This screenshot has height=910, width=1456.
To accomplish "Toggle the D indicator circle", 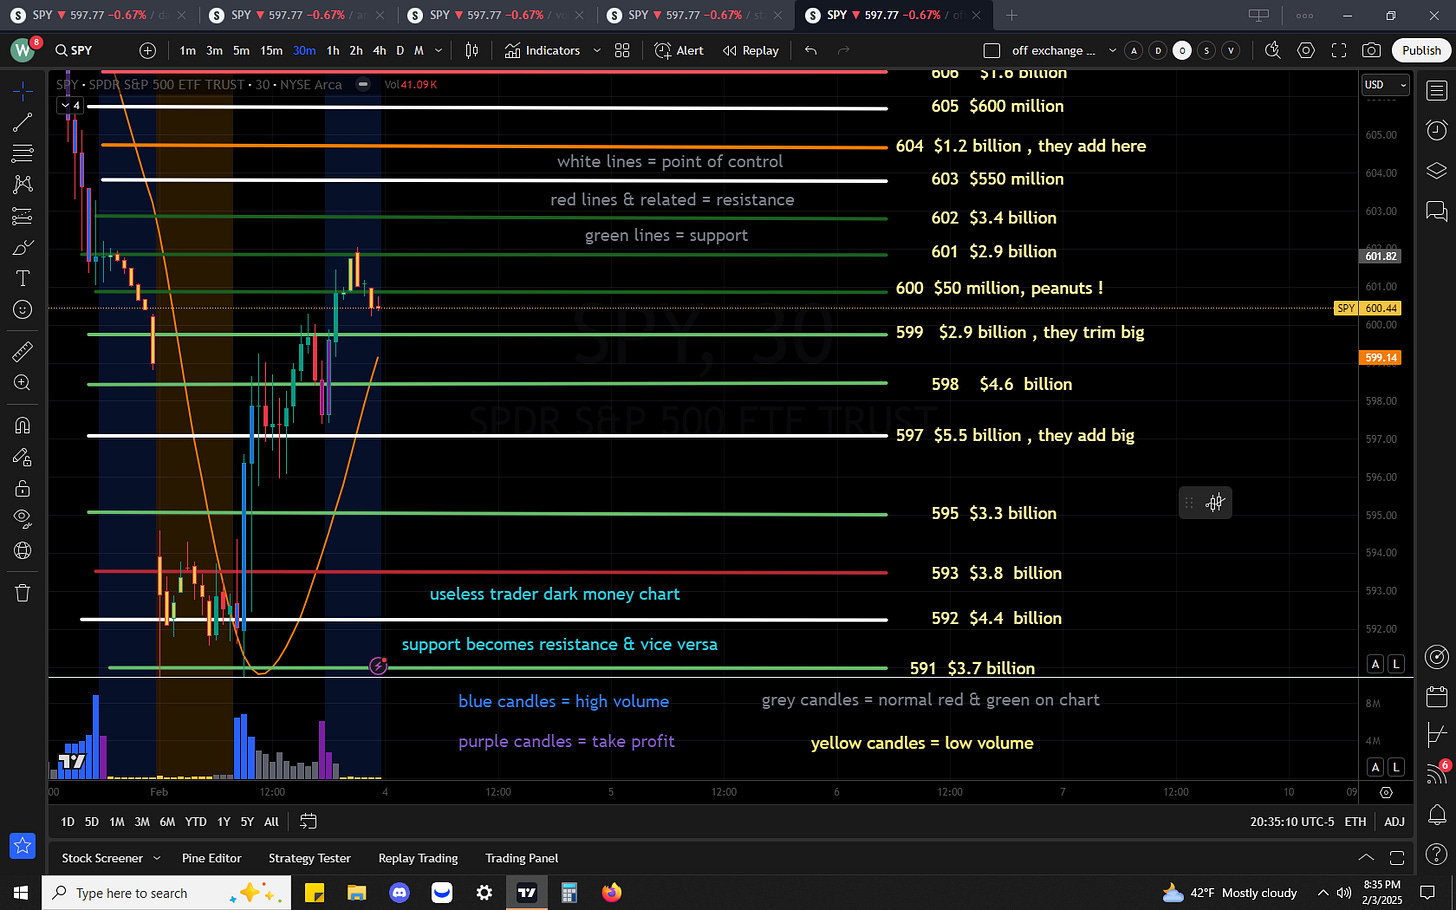I will click(x=1158, y=50).
